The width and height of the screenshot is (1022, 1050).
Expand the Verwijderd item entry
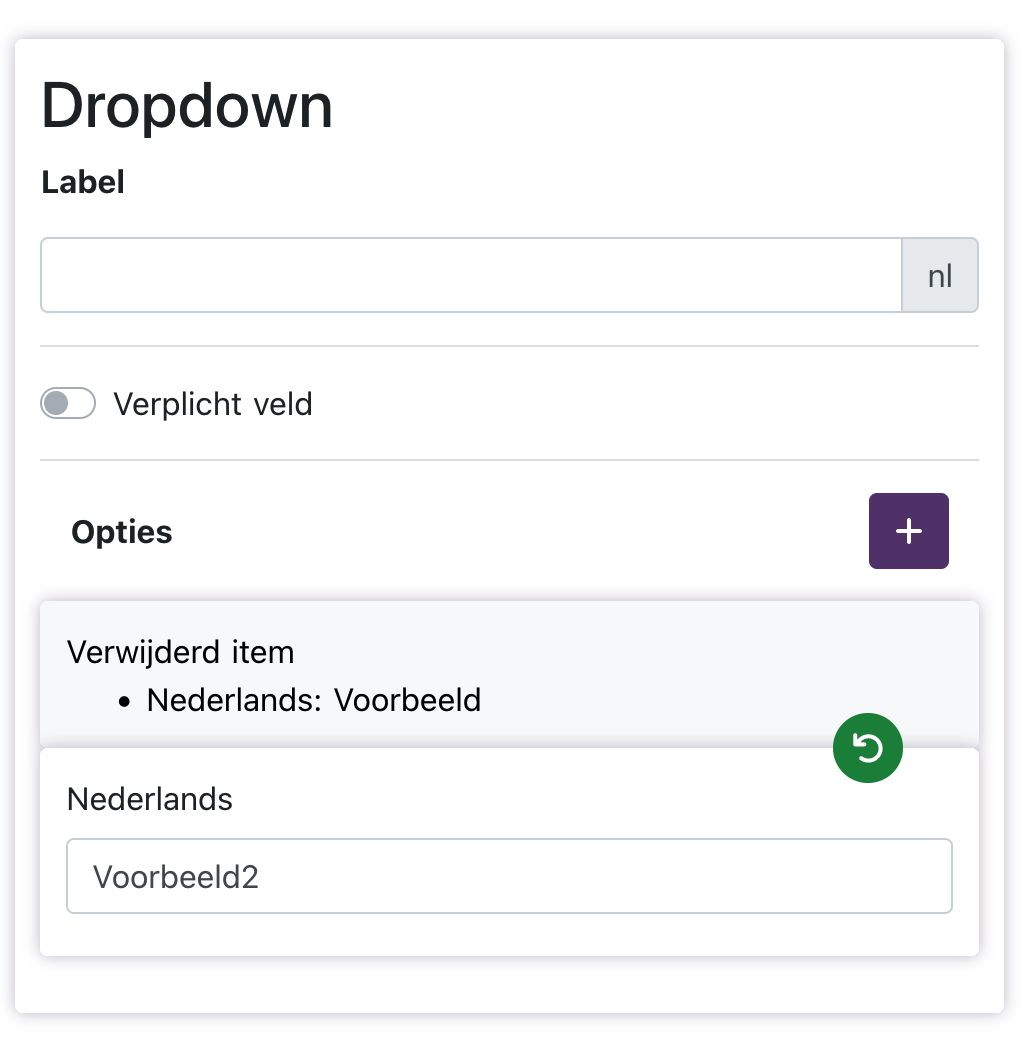[x=180, y=652]
